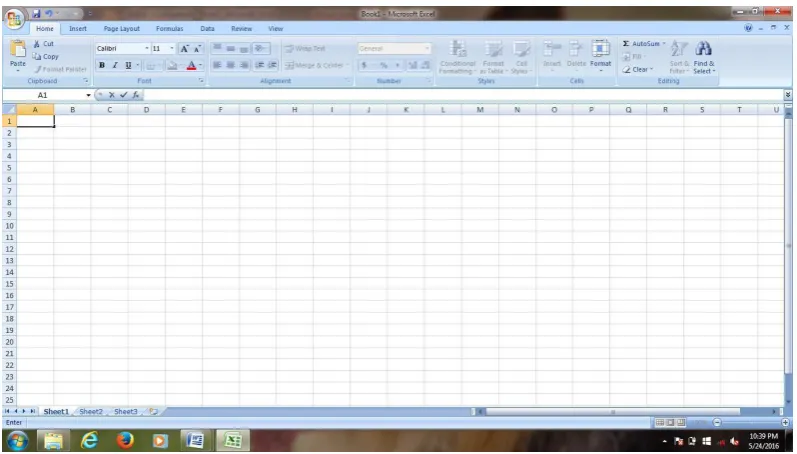The height and width of the screenshot is (454, 797).
Task: Switch to Page Break Preview in status bar
Action: [x=681, y=422]
